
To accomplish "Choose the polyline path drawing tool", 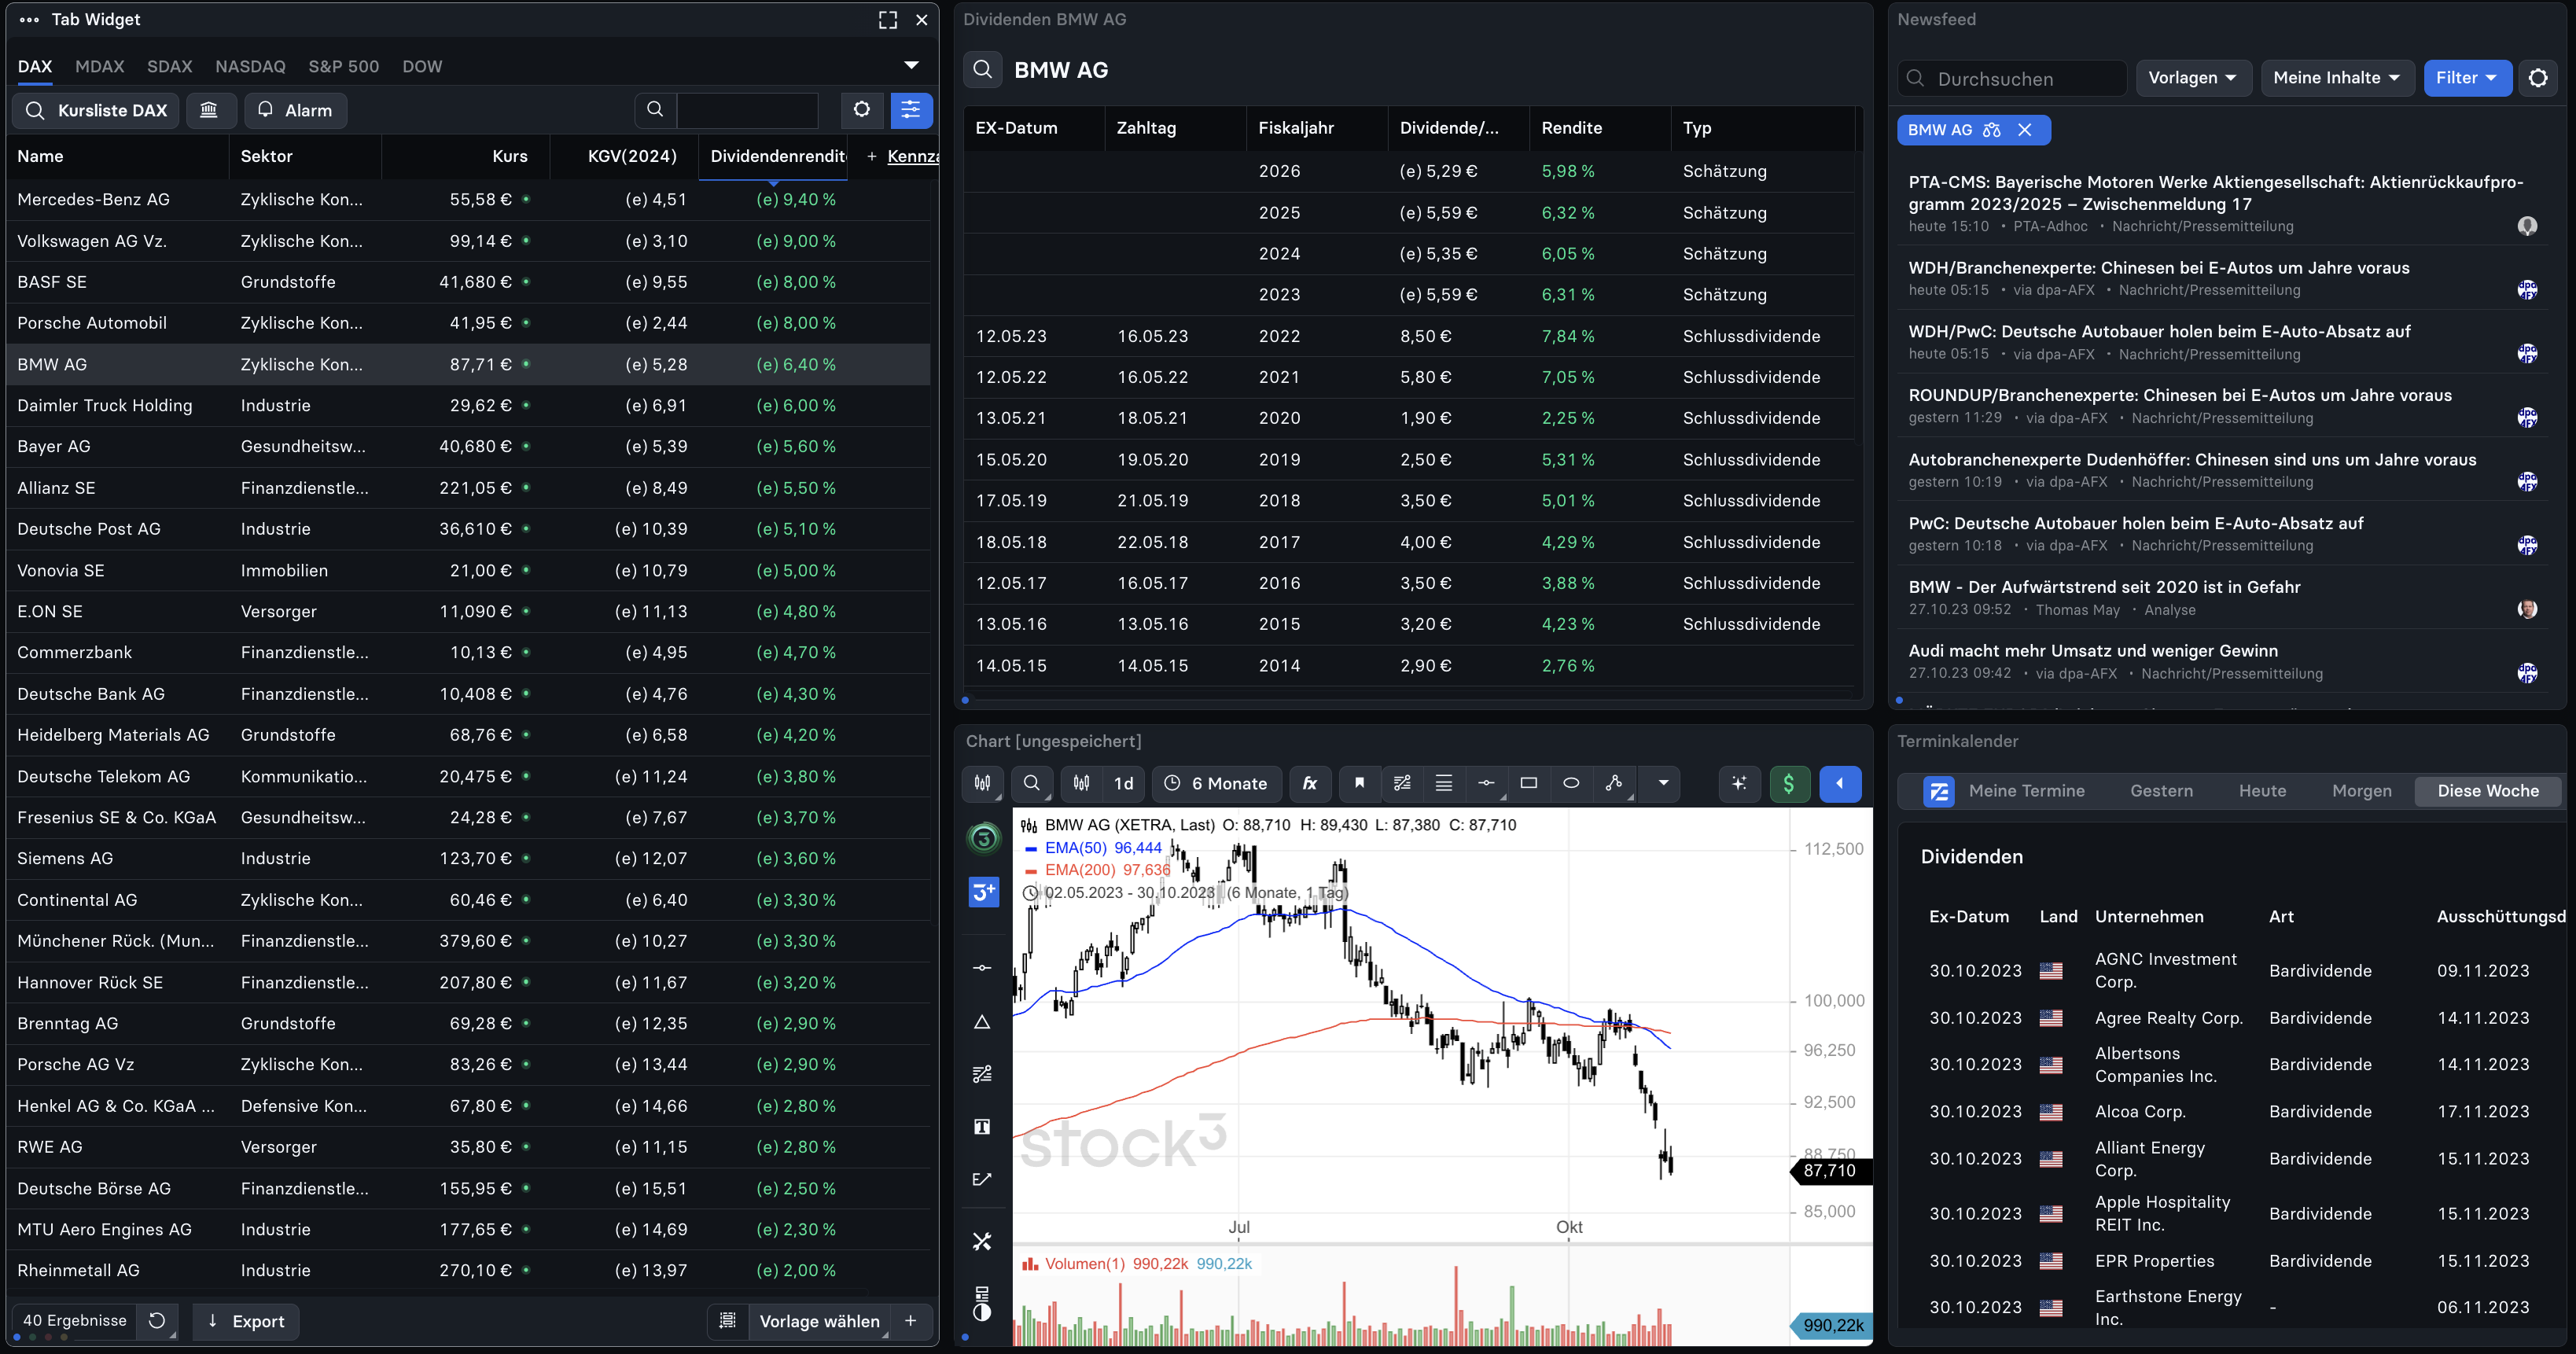I will (x=1614, y=783).
